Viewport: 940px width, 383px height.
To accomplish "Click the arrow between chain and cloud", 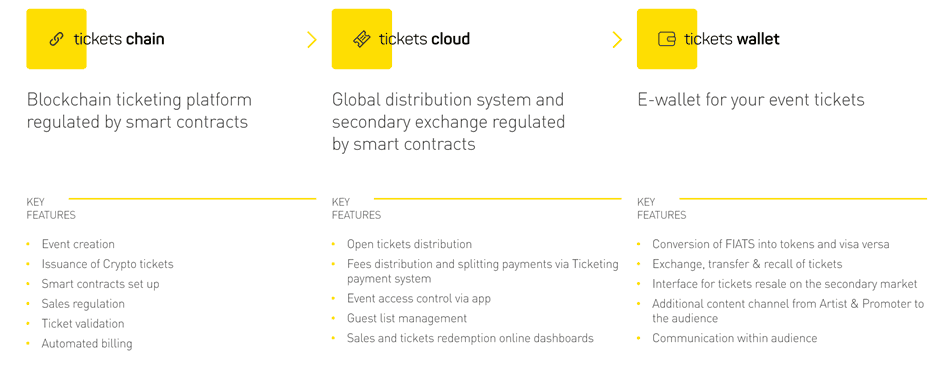I will pyautogui.click(x=312, y=40).
